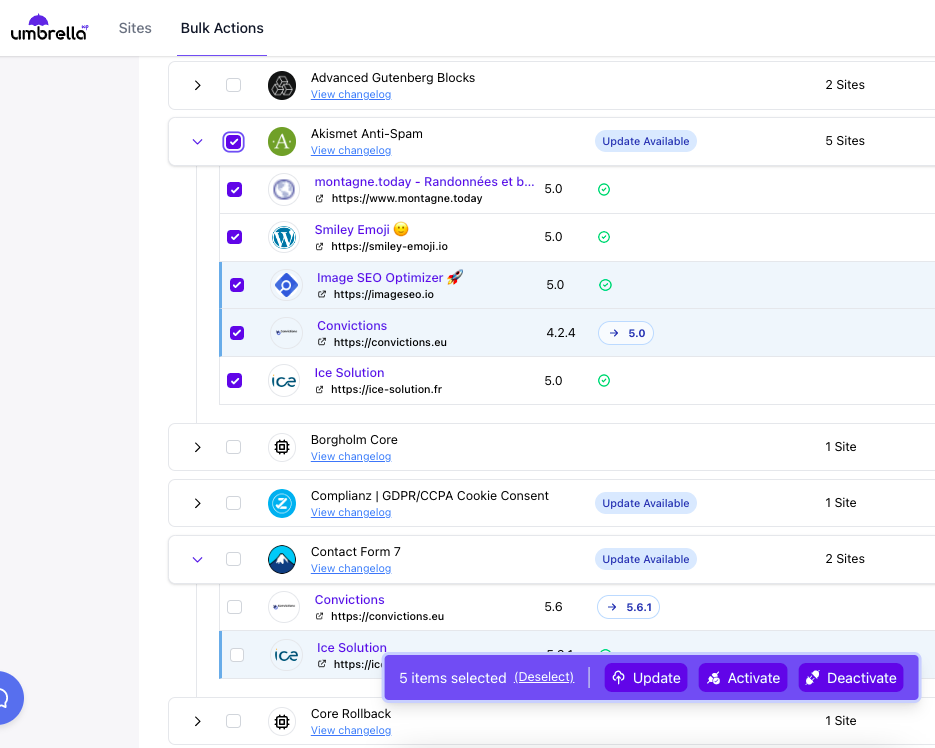The image size is (935, 748).
Task: Click the Borgholm Core chip icon
Action: (282, 447)
